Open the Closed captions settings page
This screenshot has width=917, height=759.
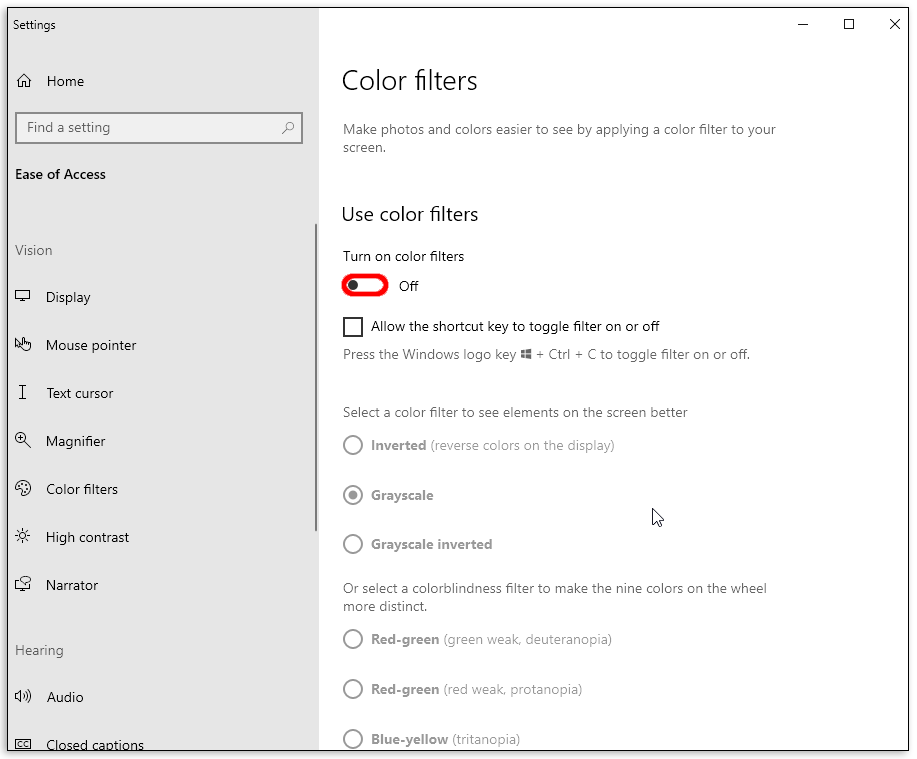coord(94,744)
